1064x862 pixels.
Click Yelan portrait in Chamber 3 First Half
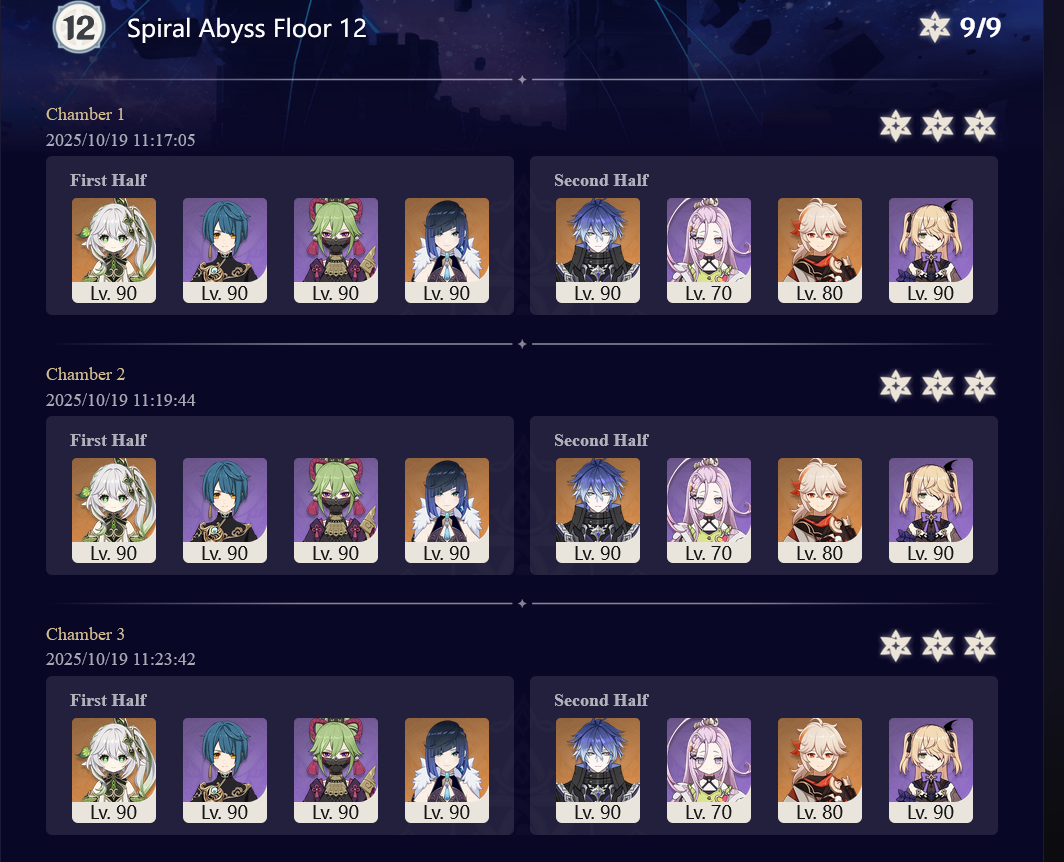click(x=446, y=770)
